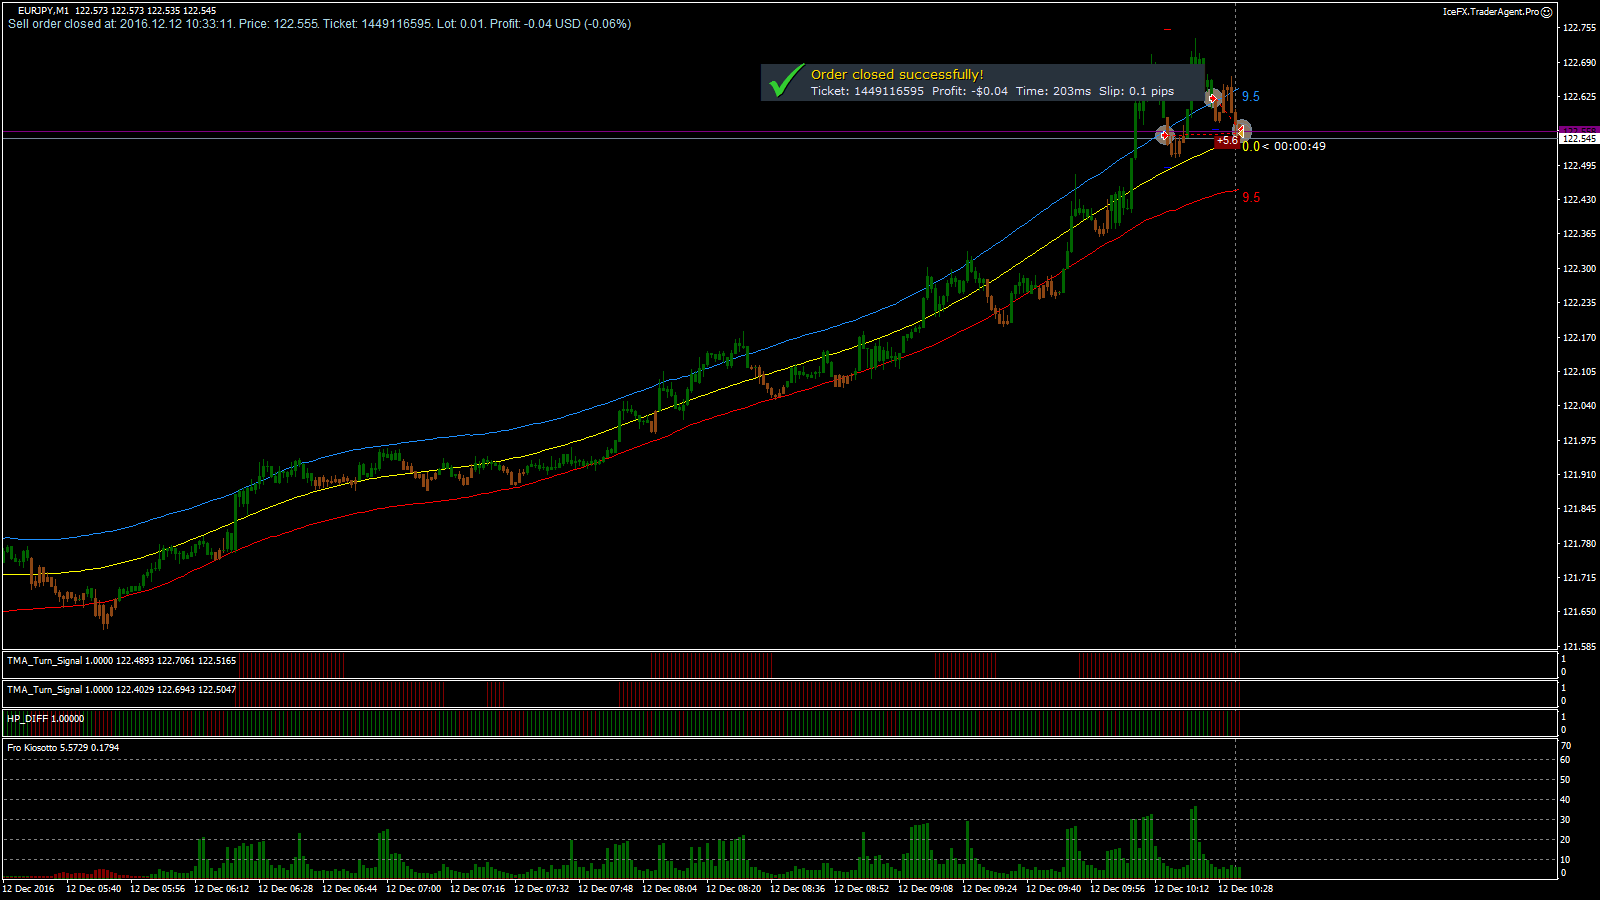Viewport: 1600px width, 900px height.
Task: Click the TMA_Turn_Signal label showing 122.4029
Action: [121, 690]
